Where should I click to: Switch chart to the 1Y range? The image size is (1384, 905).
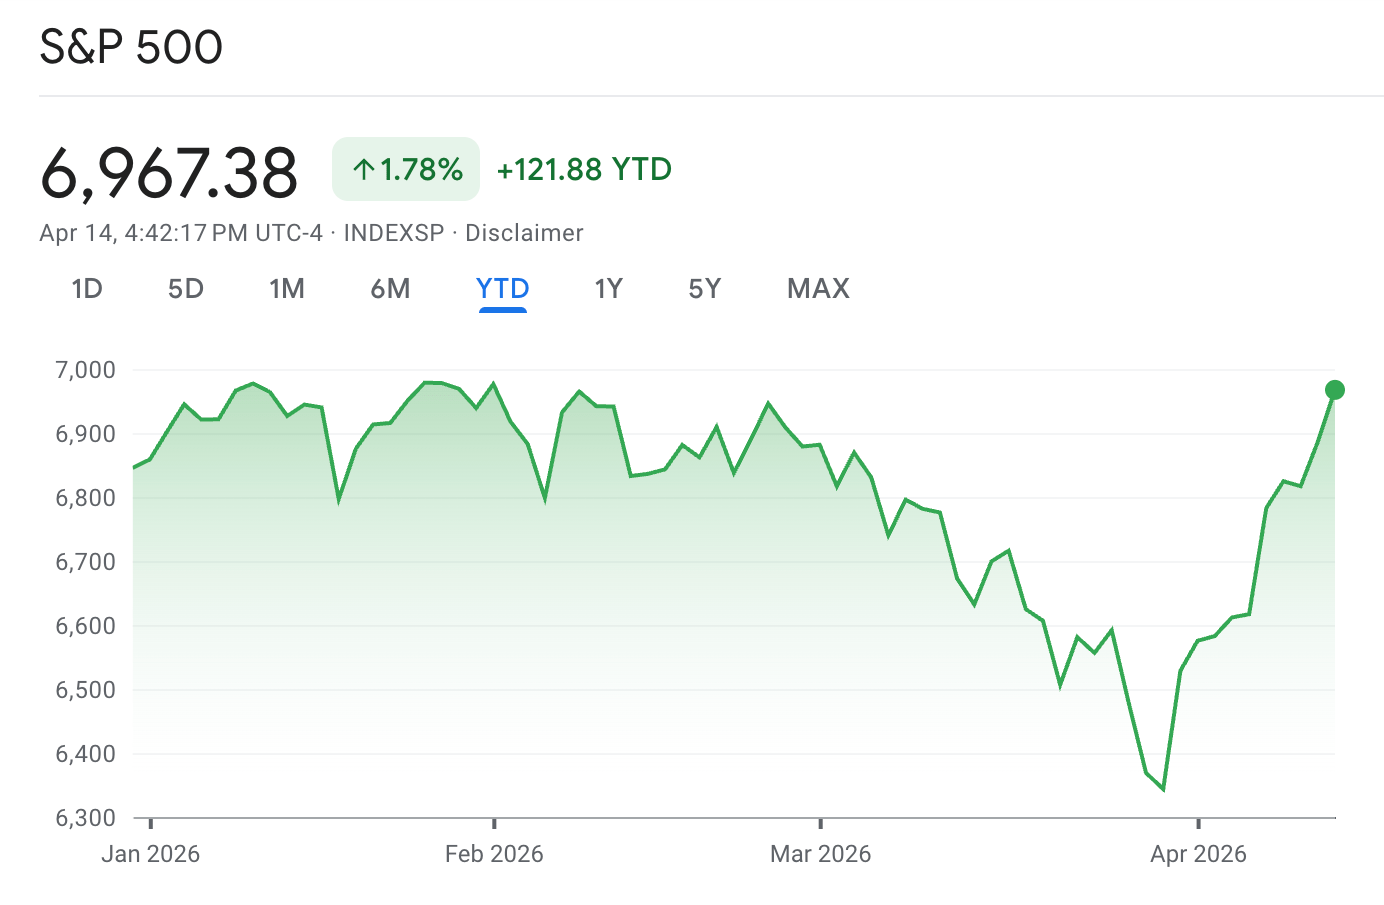pos(608,289)
